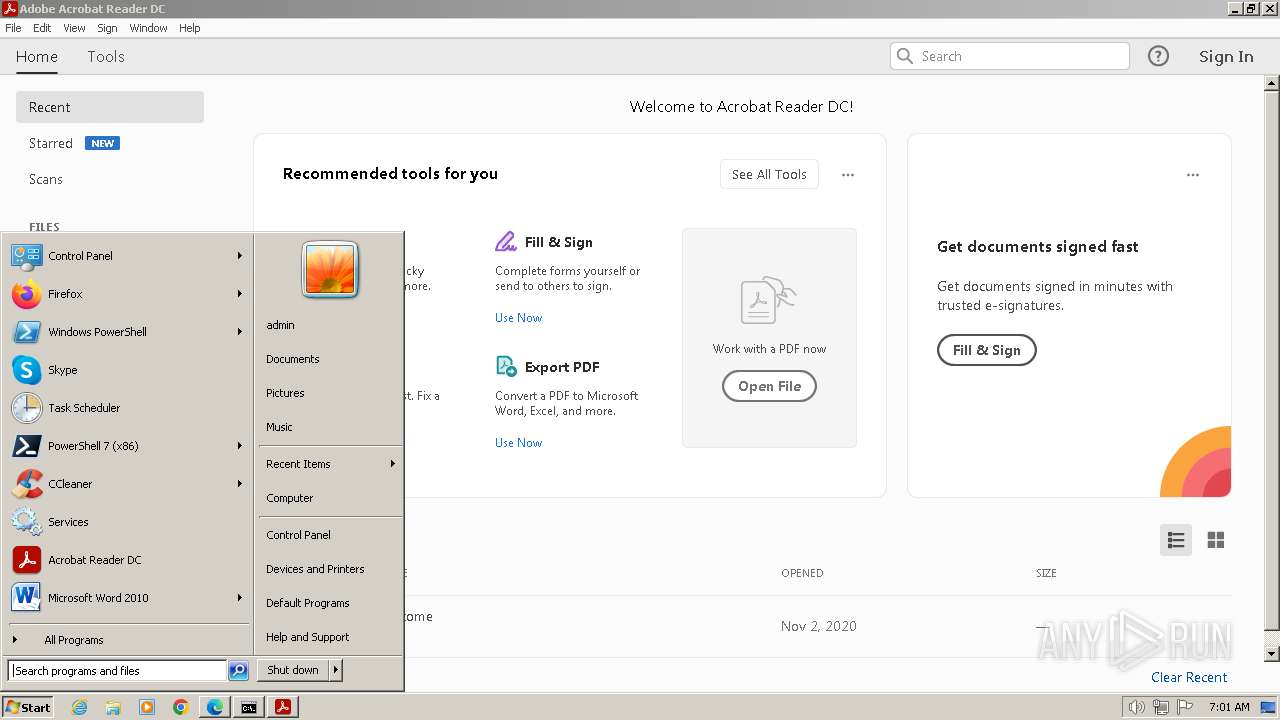Screen dimensions: 1280x720
Task: Click the Acrobat Search field
Action: [1010, 56]
